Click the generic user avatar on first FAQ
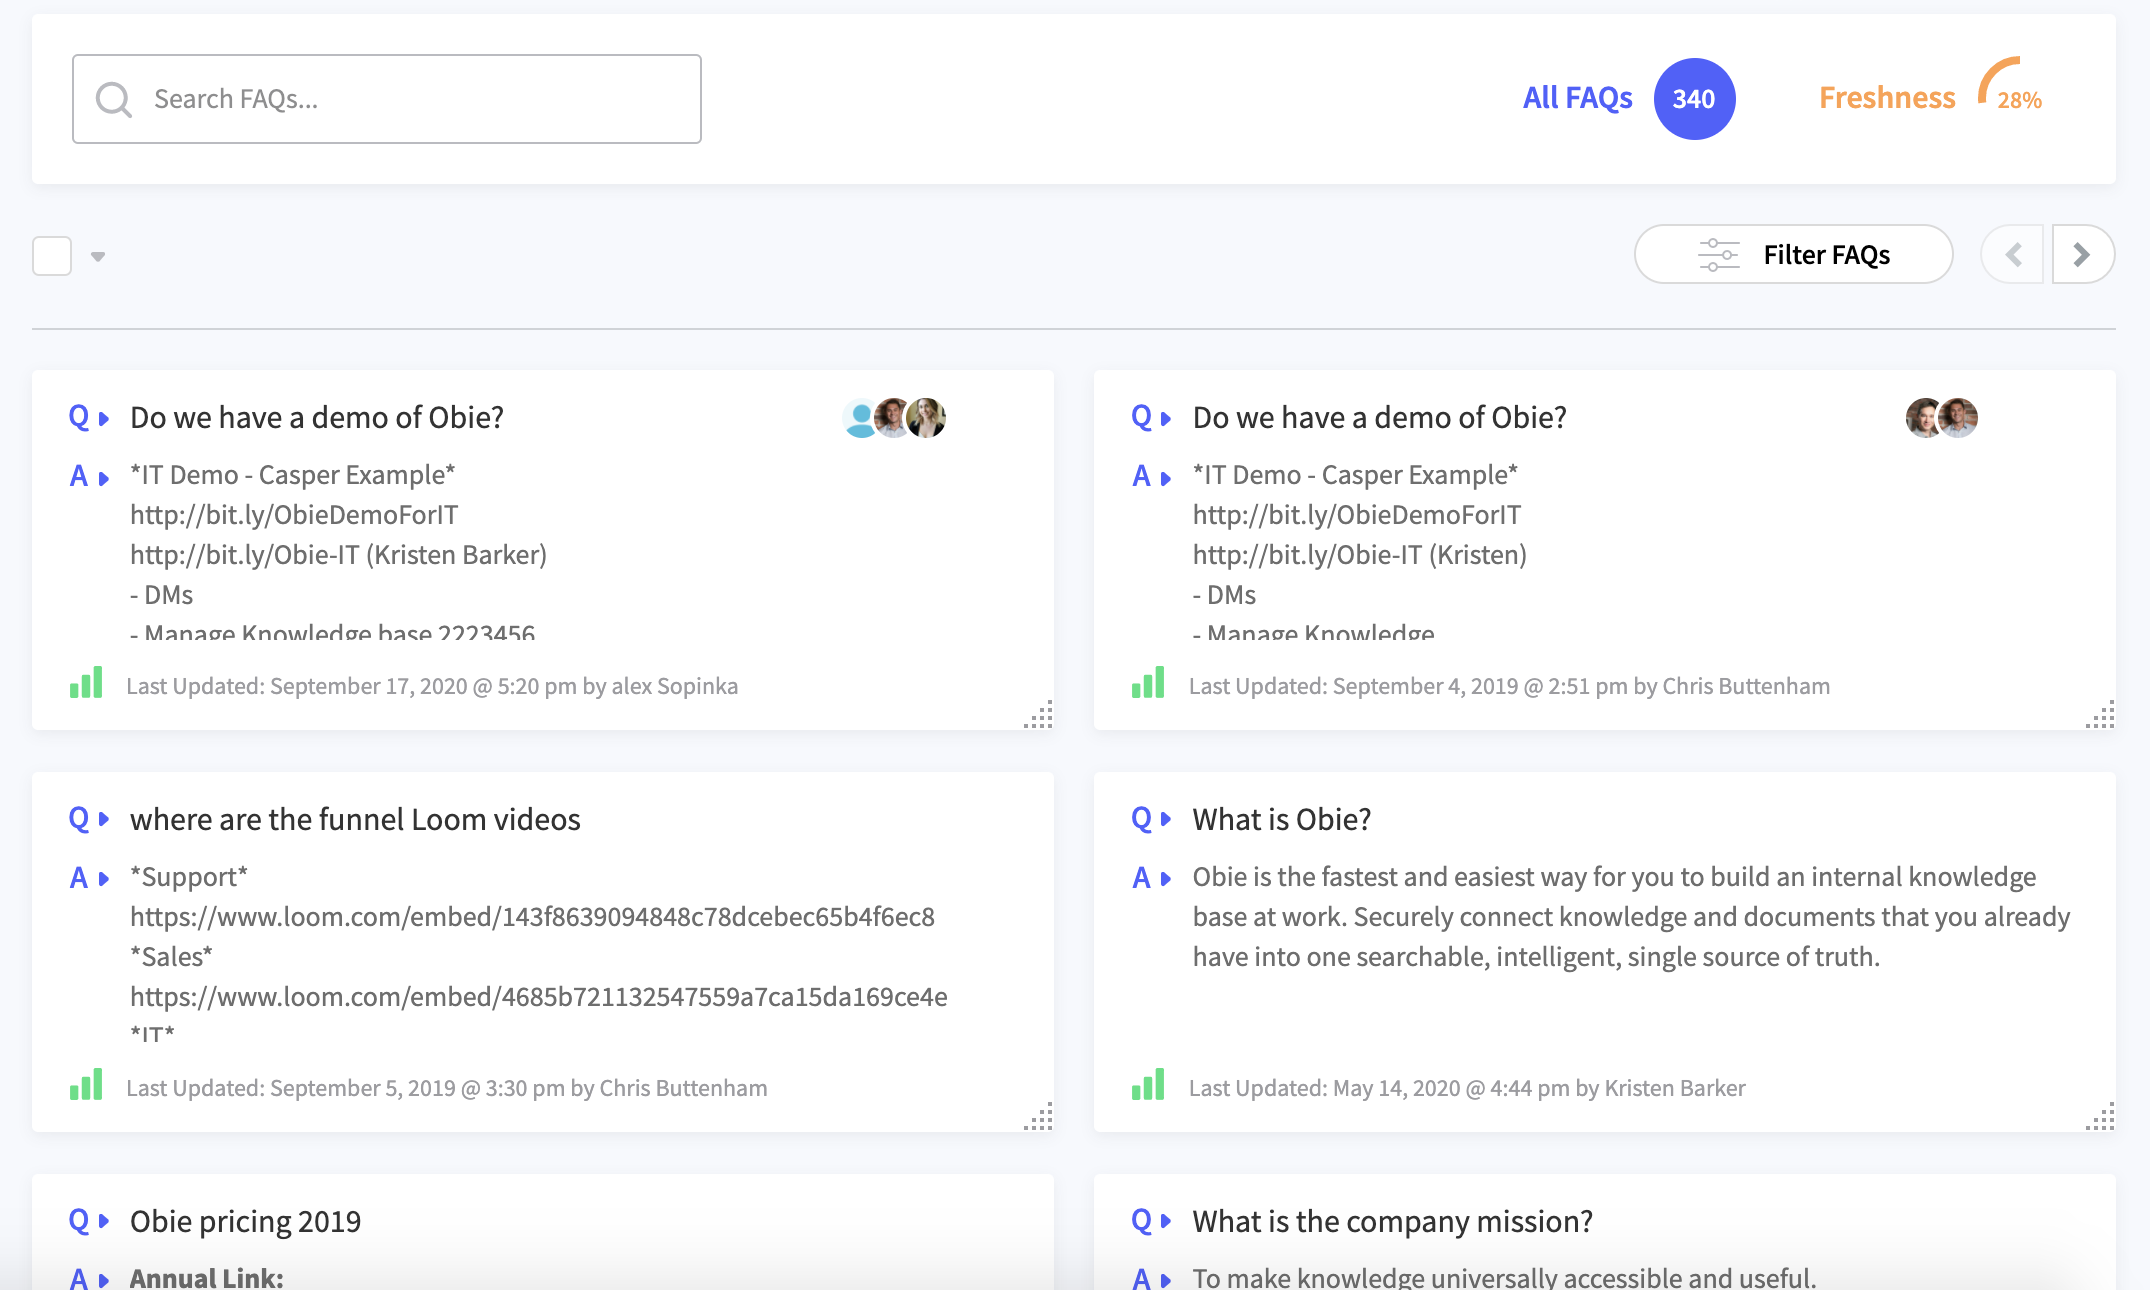This screenshot has height=1290, width=2150. pos(860,418)
